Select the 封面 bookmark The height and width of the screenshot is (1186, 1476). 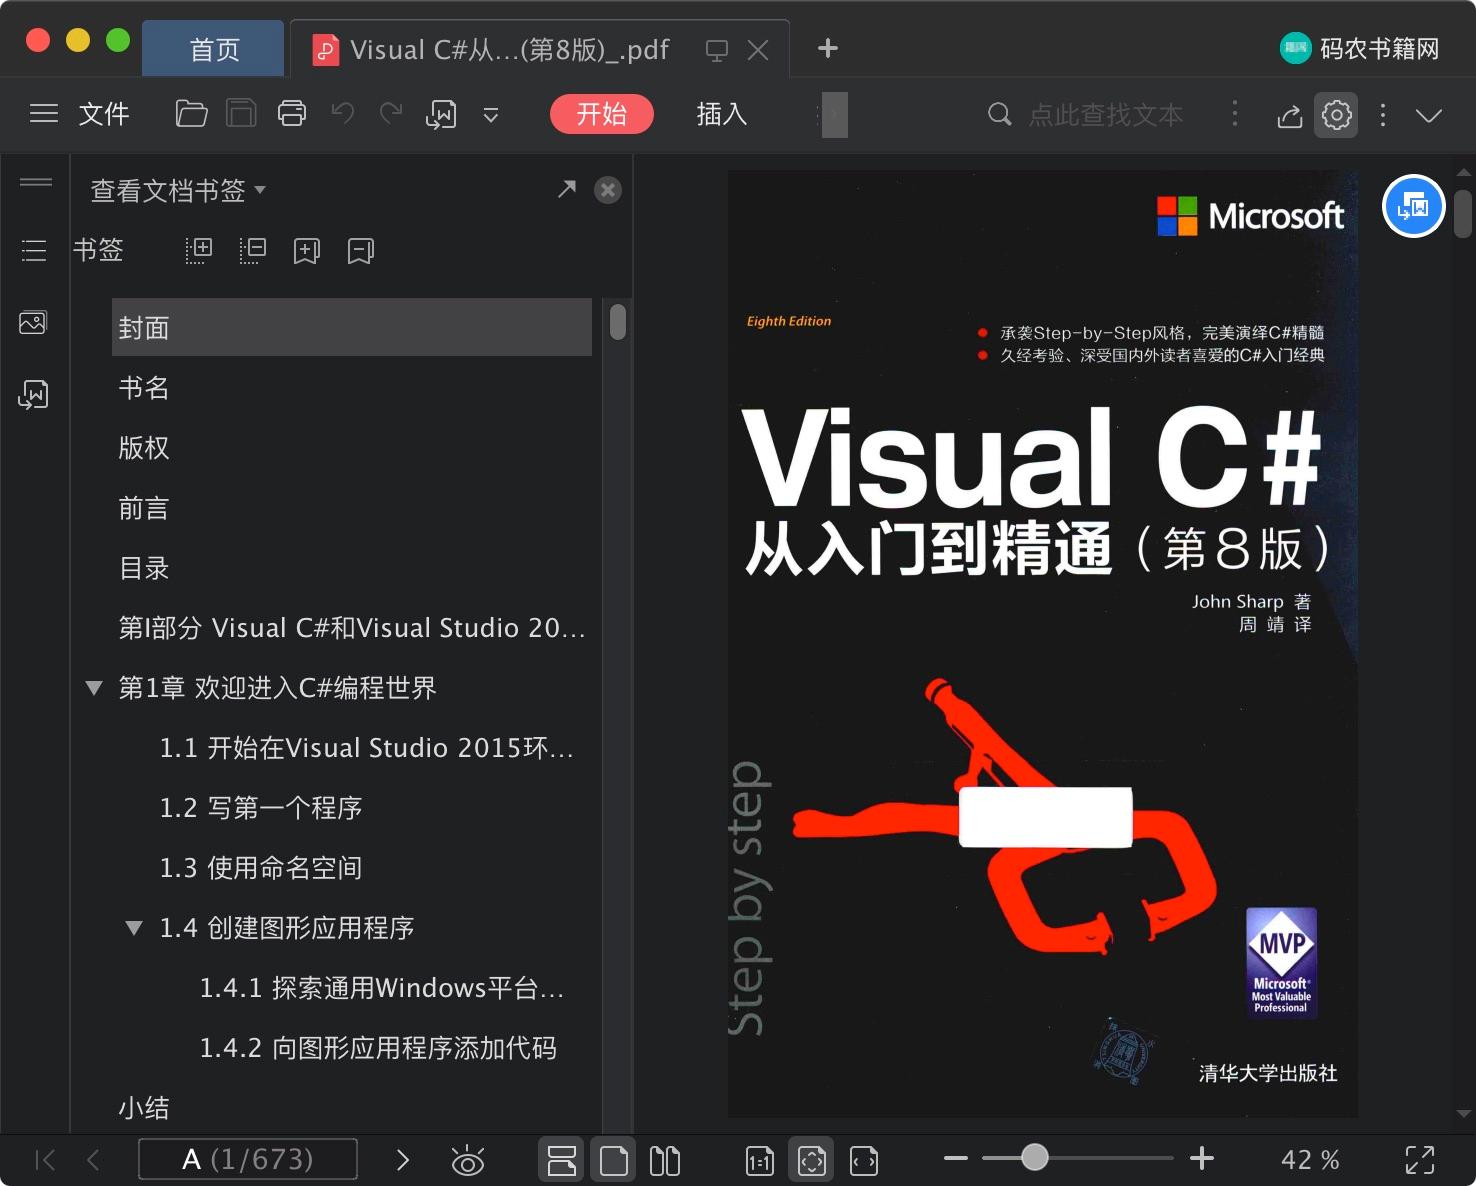pos(352,327)
